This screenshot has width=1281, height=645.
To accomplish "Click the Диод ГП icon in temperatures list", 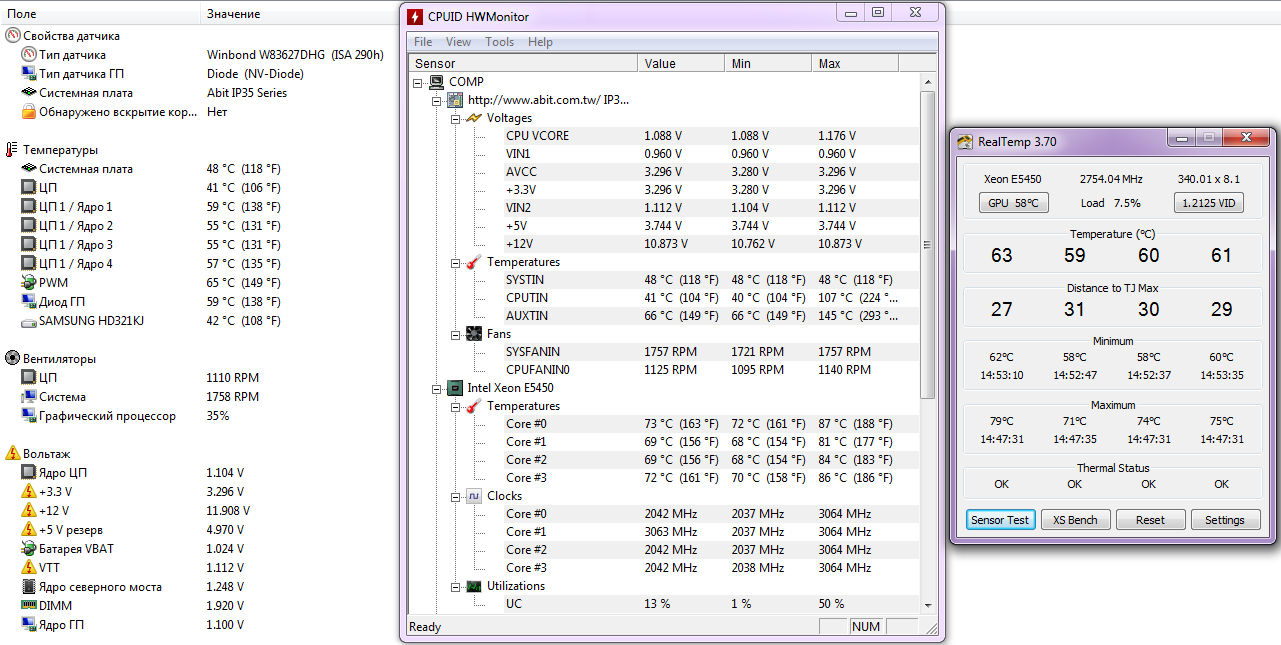I will [28, 302].
